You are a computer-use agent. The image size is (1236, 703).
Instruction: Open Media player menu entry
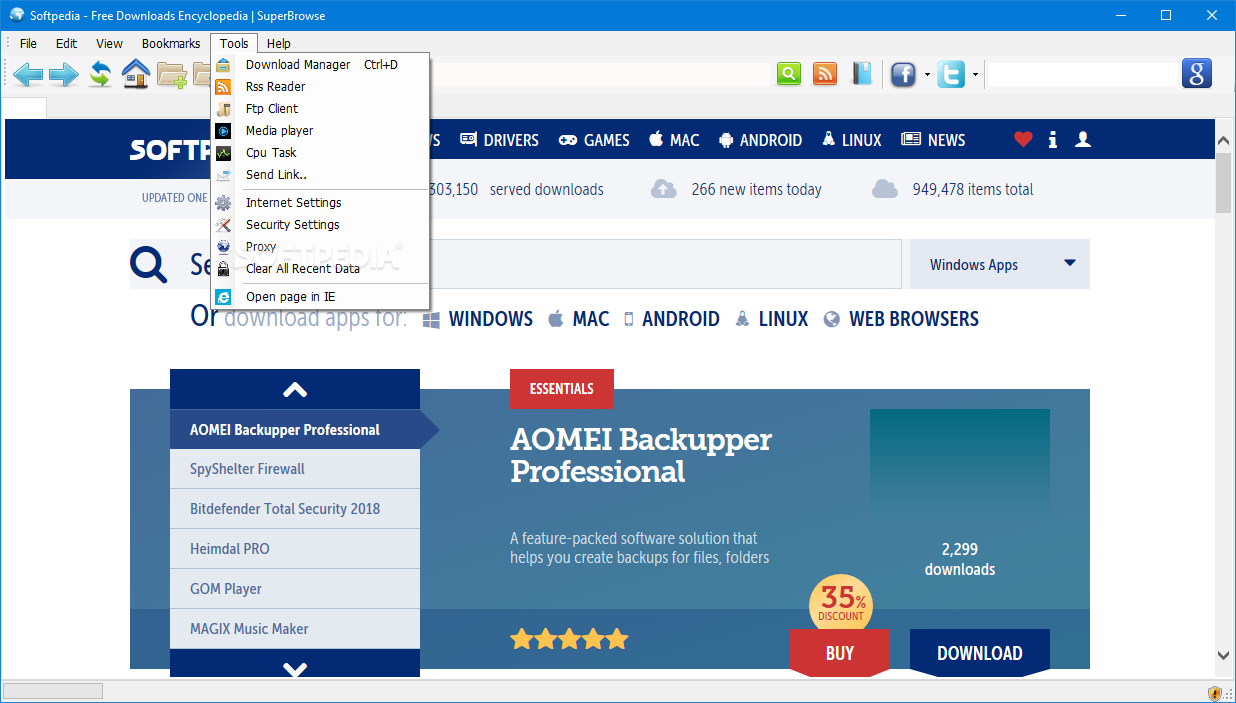point(320,130)
